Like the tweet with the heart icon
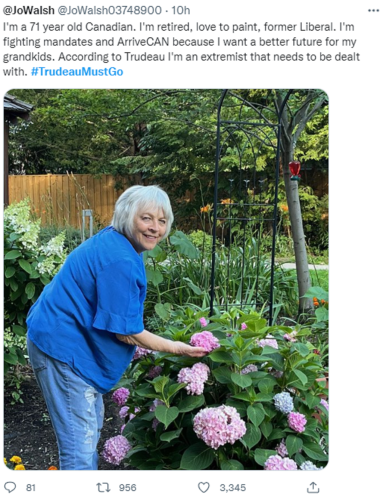The width and height of the screenshot is (380, 500). pos(204,487)
